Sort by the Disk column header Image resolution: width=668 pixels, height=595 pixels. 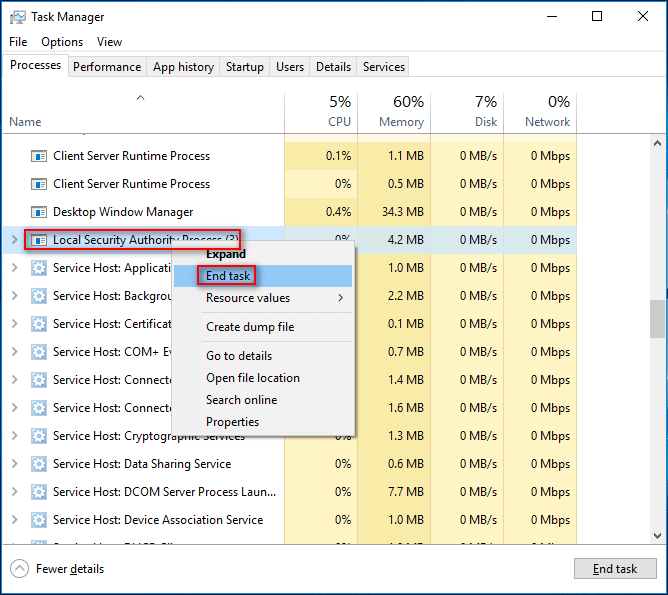467,113
